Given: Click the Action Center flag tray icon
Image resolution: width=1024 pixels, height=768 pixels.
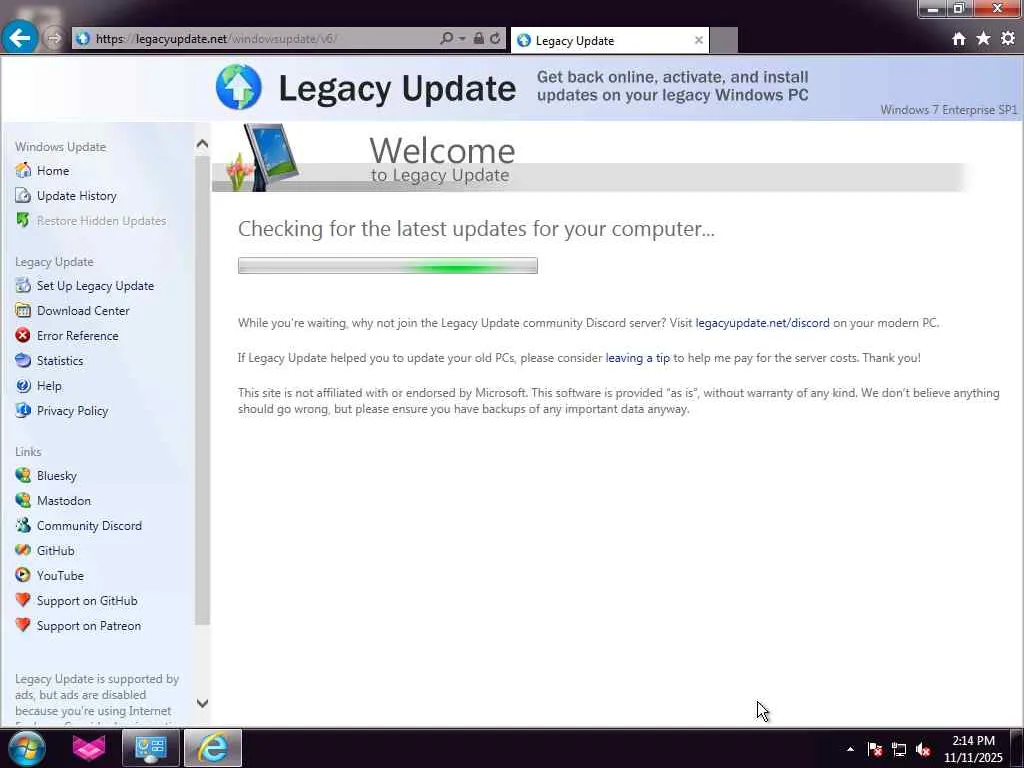Looking at the screenshot, I should (875, 749).
